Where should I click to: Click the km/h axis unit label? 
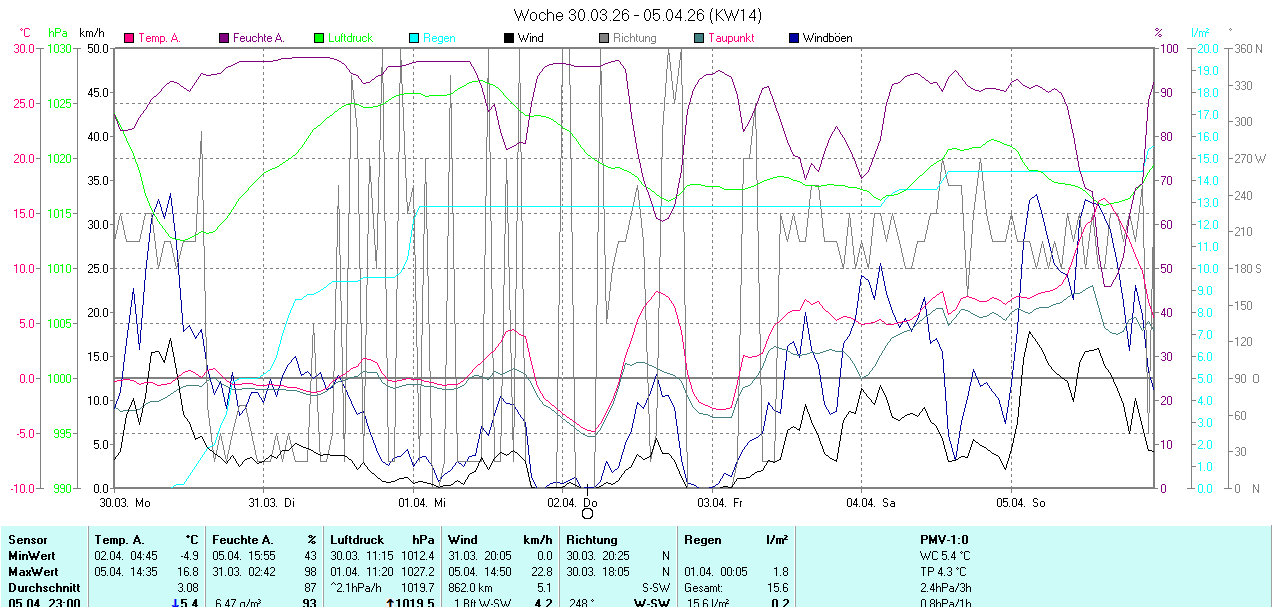click(x=91, y=33)
